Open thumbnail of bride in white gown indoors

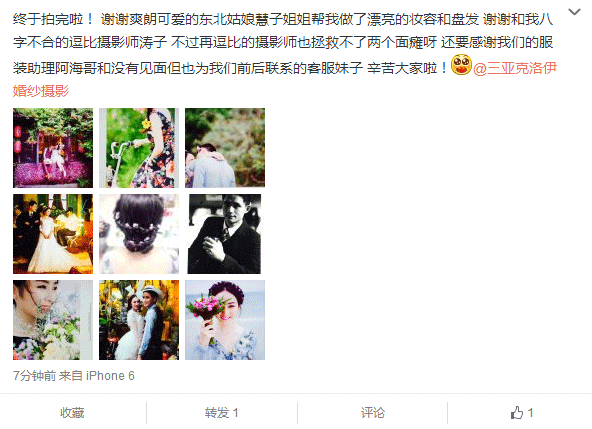coord(53,234)
